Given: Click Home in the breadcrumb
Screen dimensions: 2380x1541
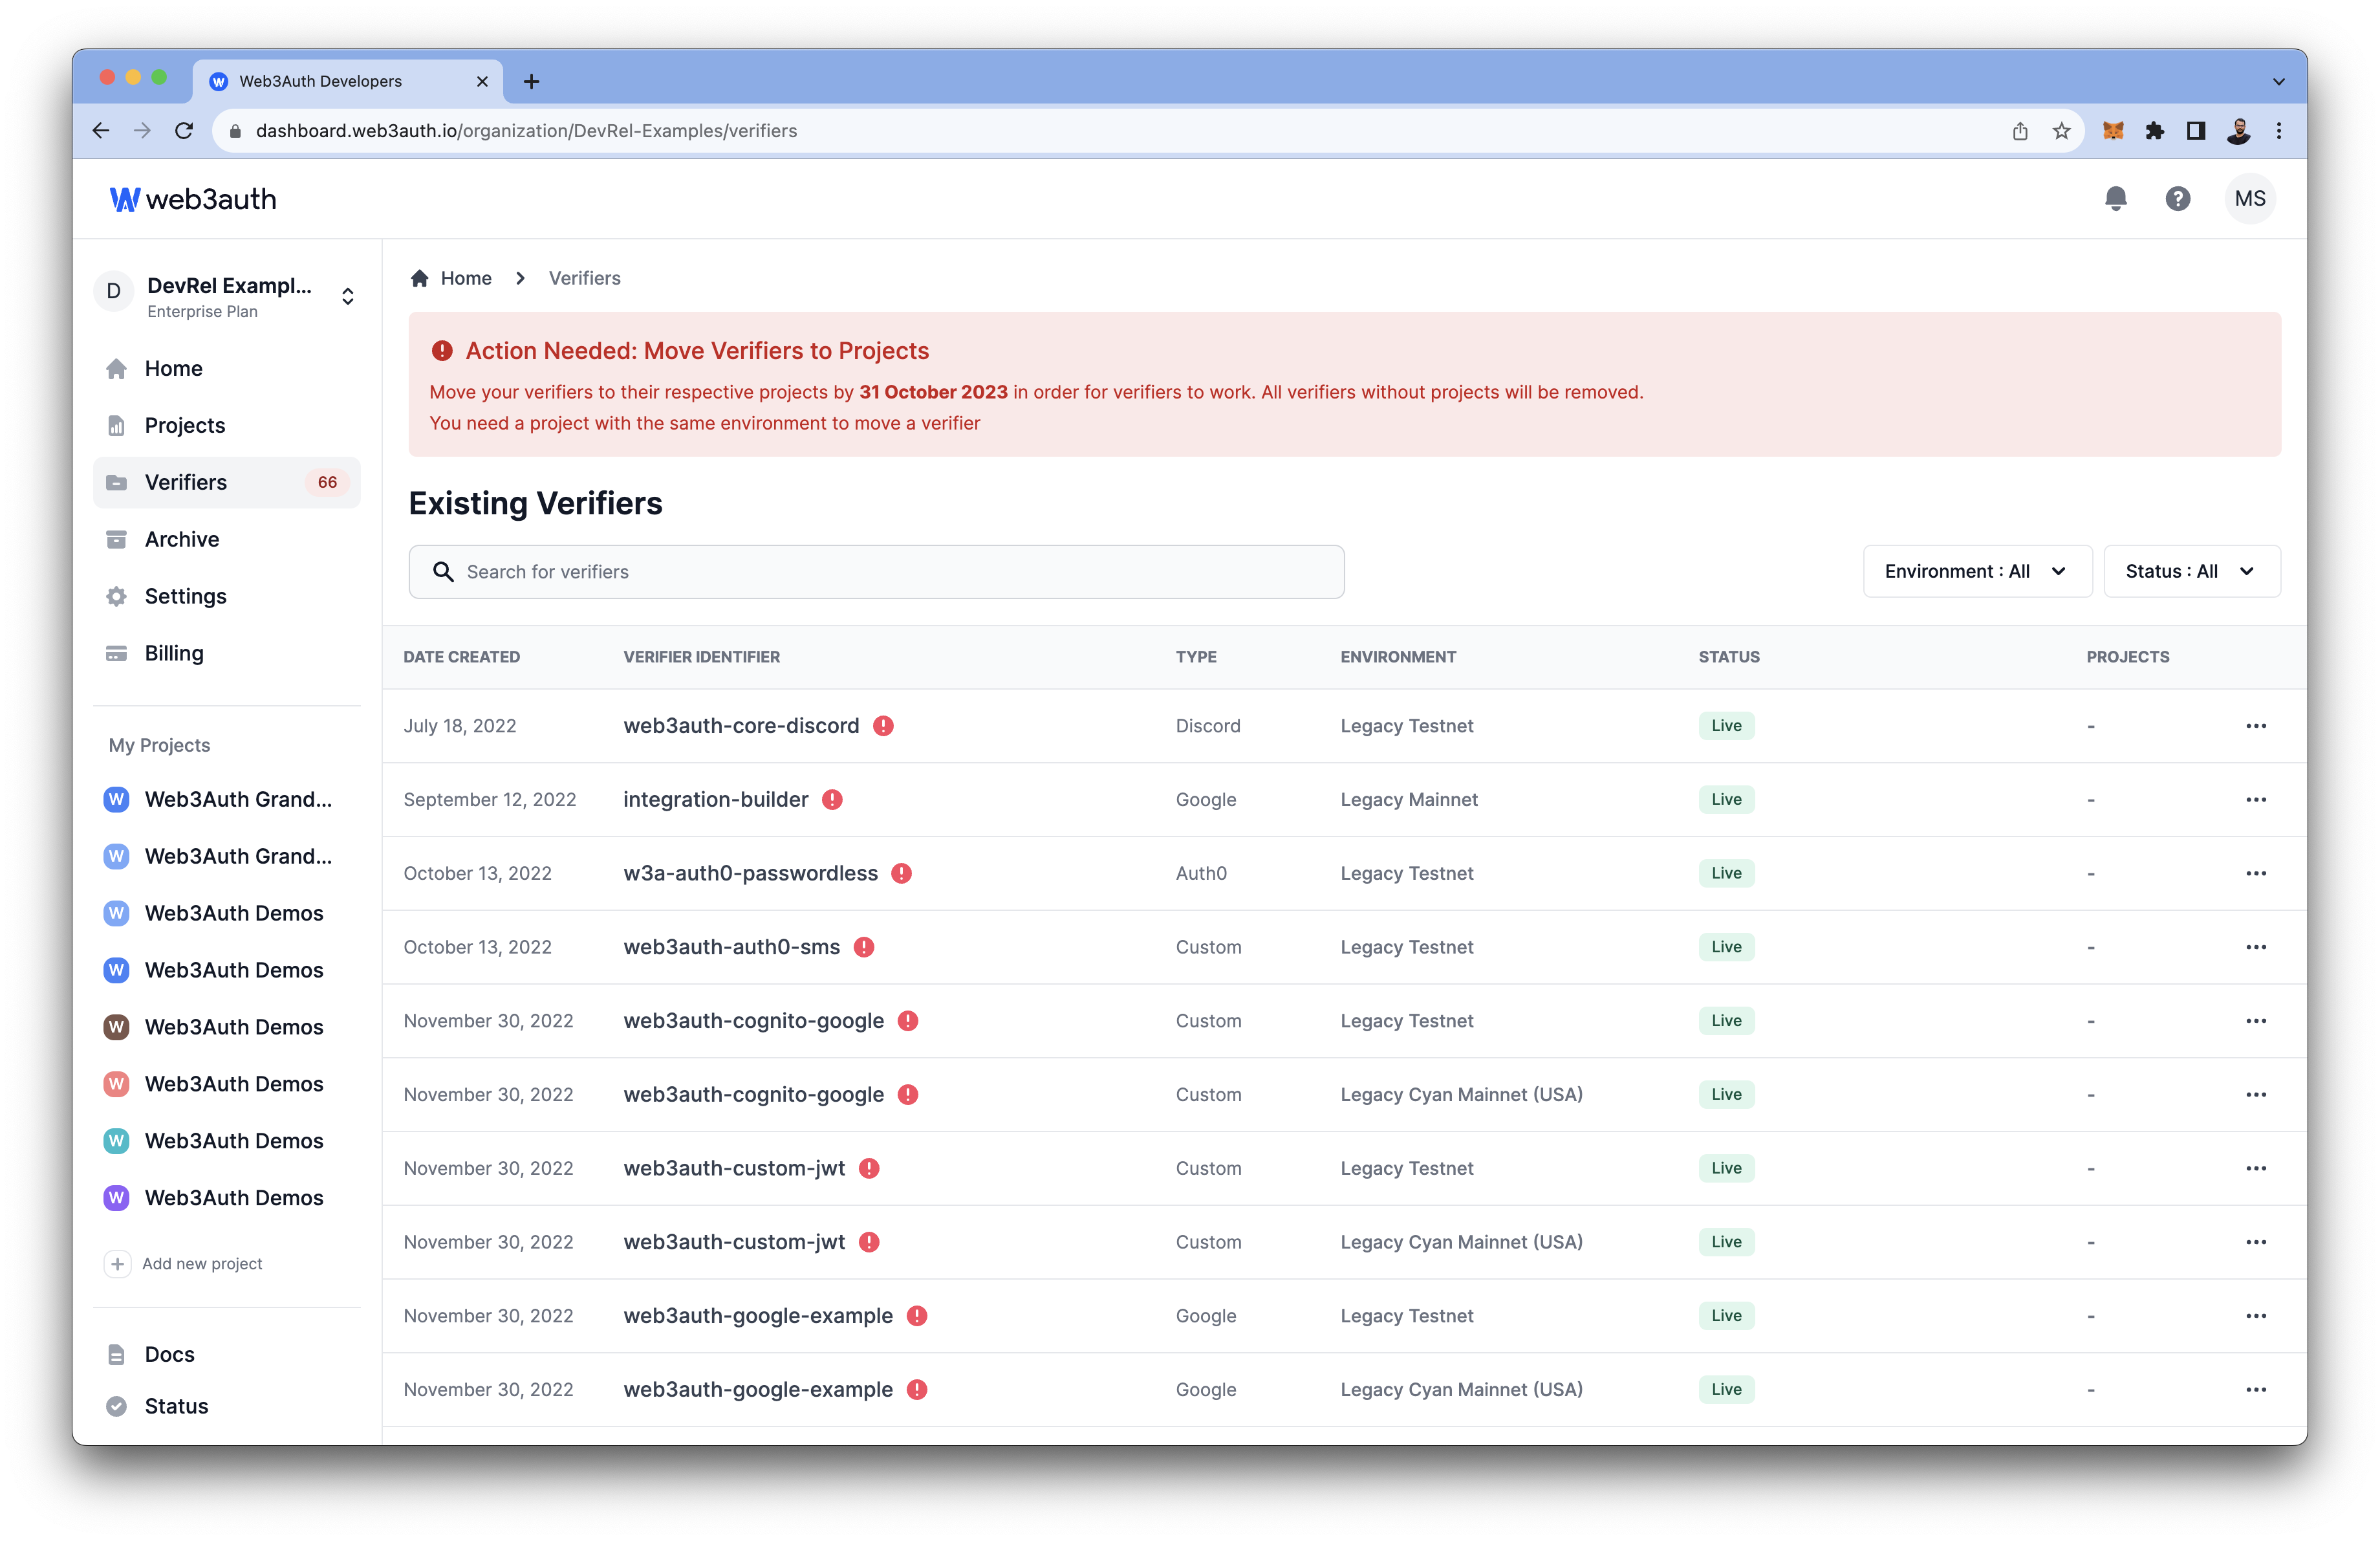Looking at the screenshot, I should pyautogui.click(x=466, y=278).
